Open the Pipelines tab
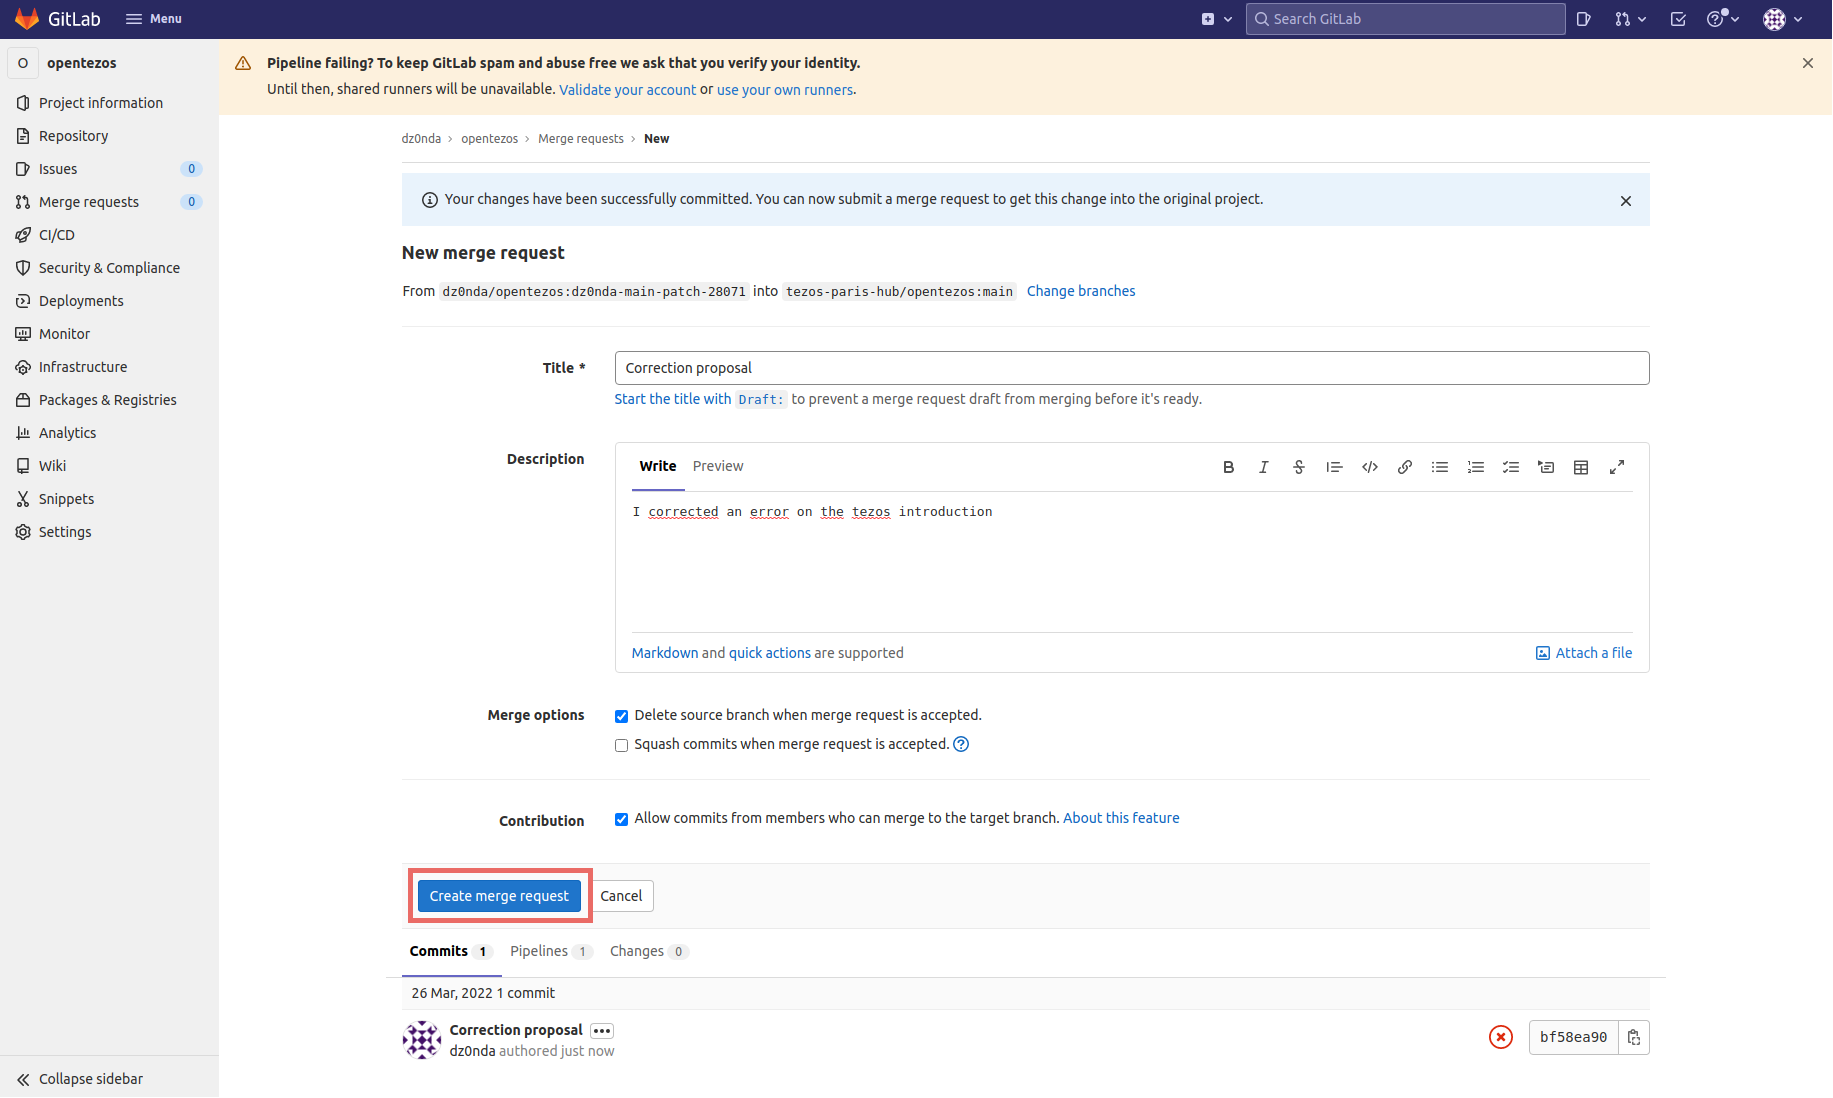The height and width of the screenshot is (1098, 1833). (539, 951)
